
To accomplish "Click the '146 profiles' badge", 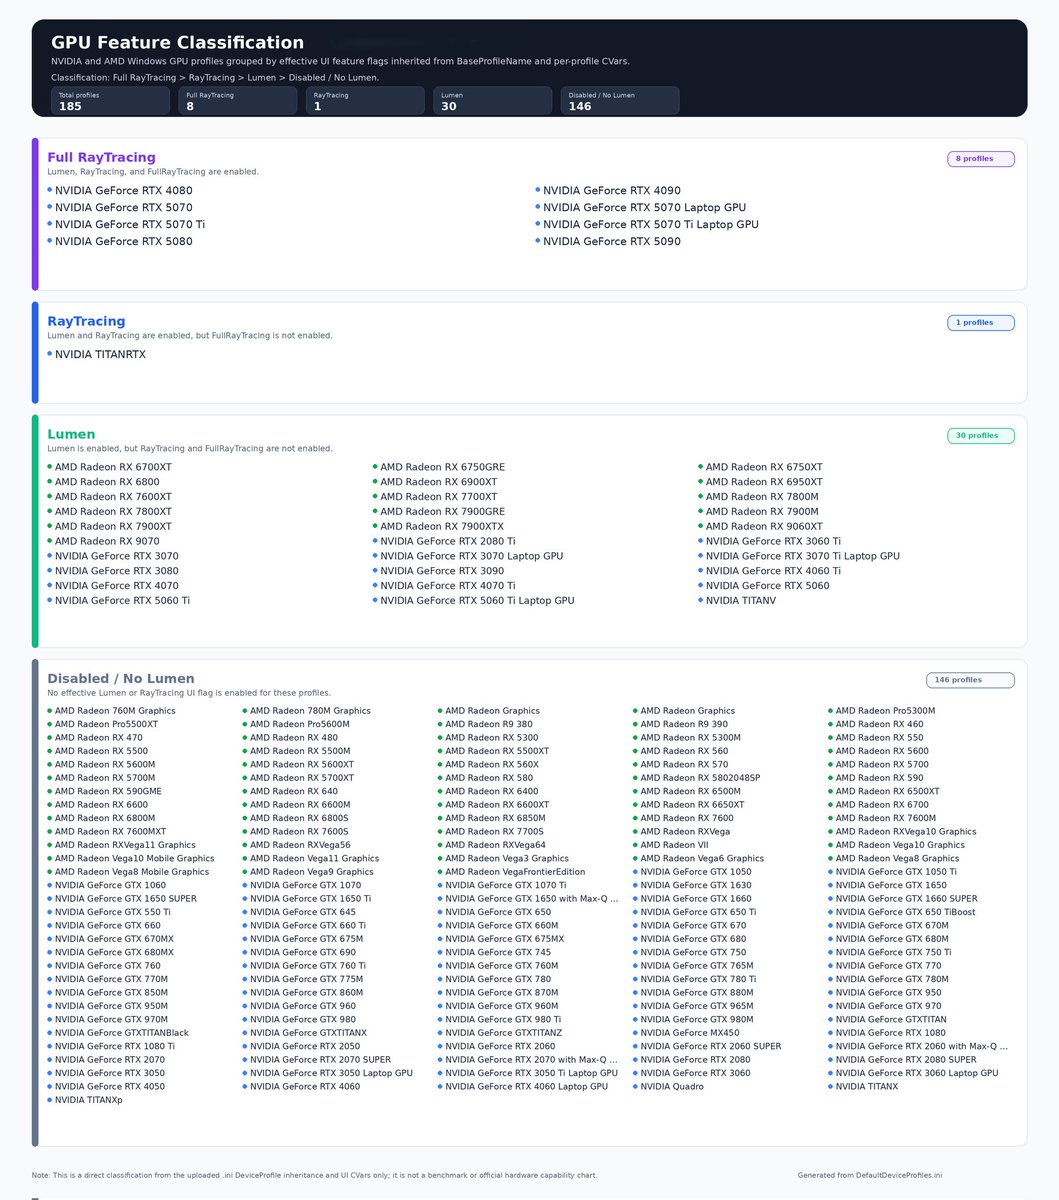I will point(970,680).
